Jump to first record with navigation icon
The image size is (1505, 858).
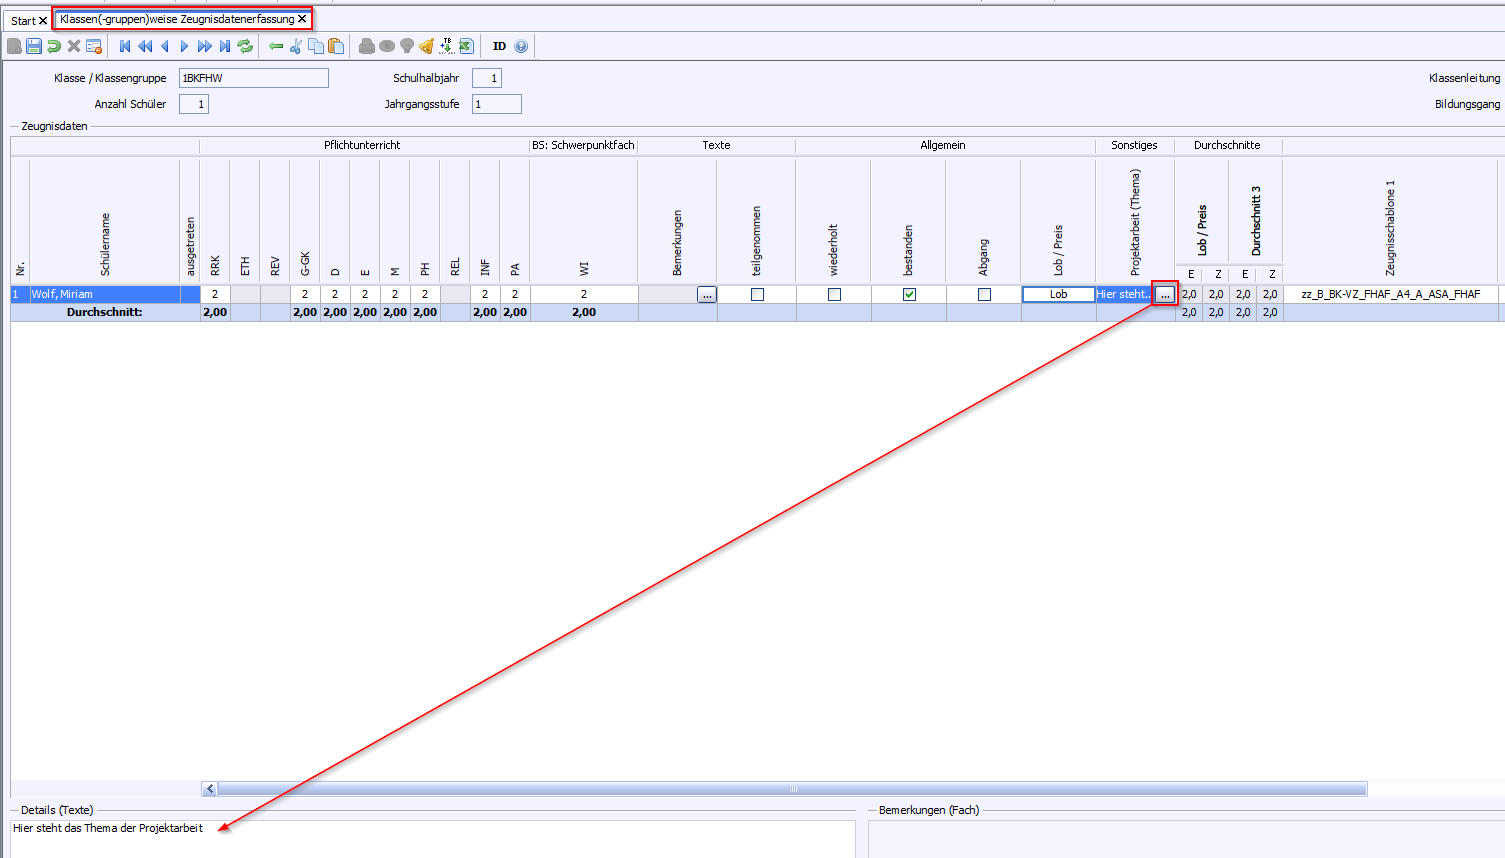click(125, 46)
